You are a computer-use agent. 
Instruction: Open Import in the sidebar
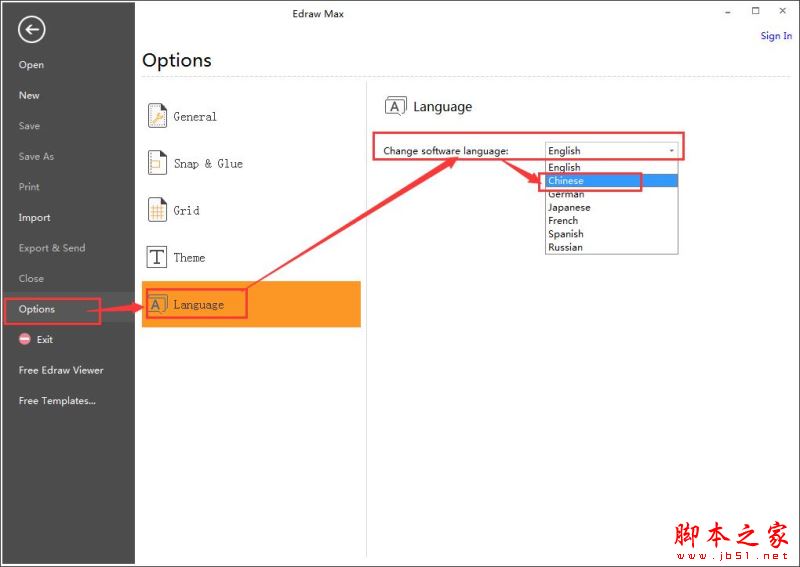click(34, 217)
